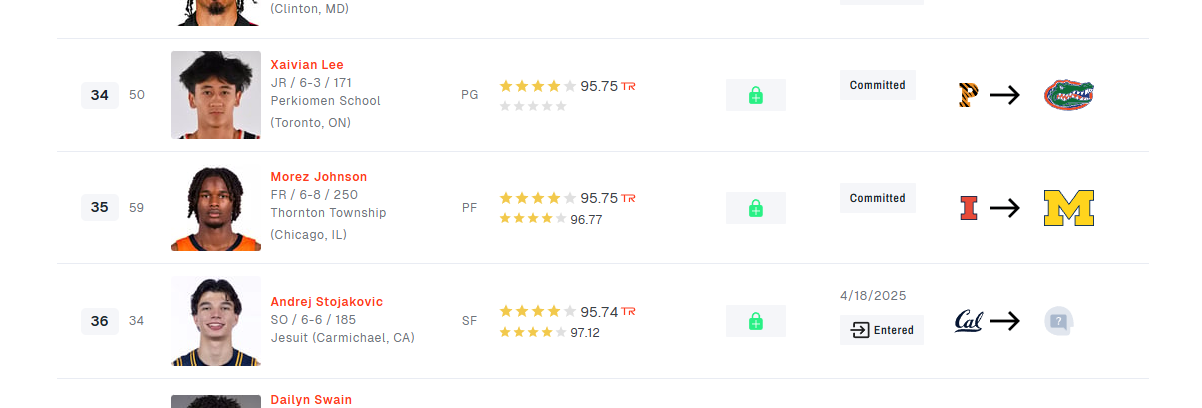Open Dailyn Swain's player profile link
The image size is (1202, 408).
pos(311,400)
